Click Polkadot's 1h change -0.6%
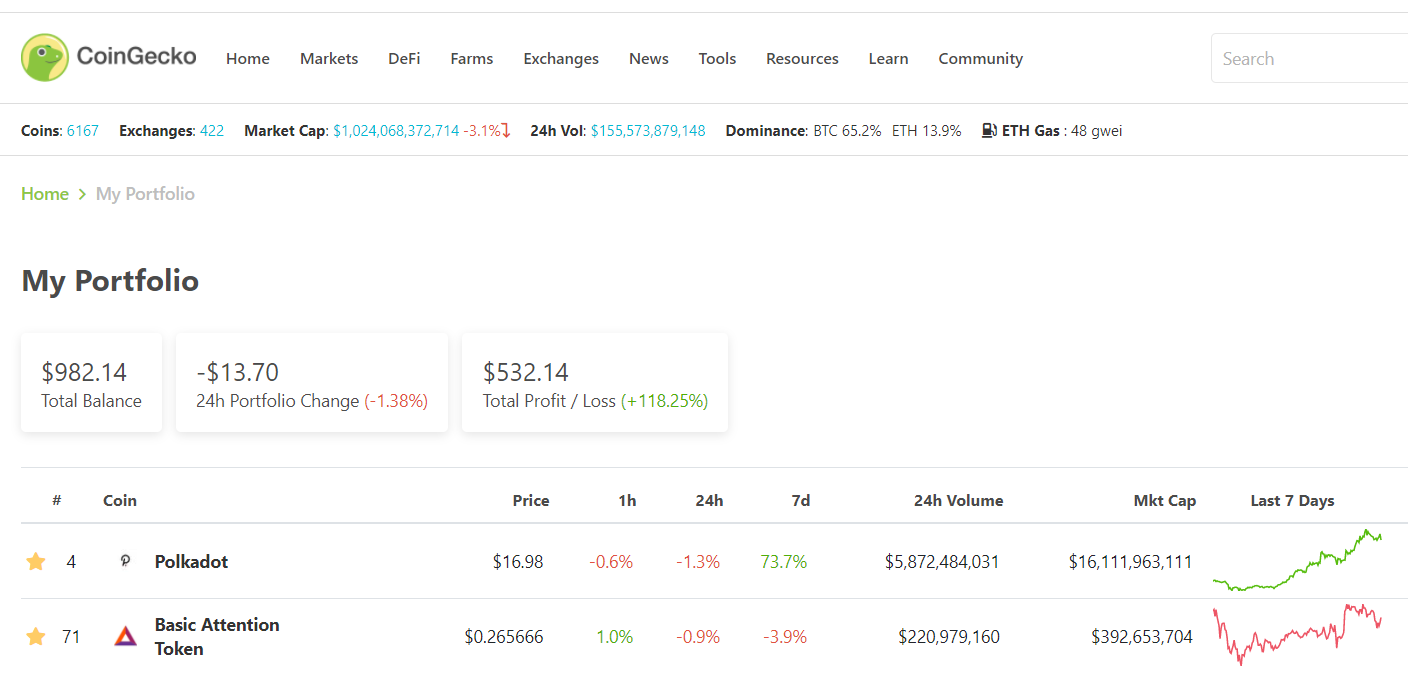 point(611,562)
